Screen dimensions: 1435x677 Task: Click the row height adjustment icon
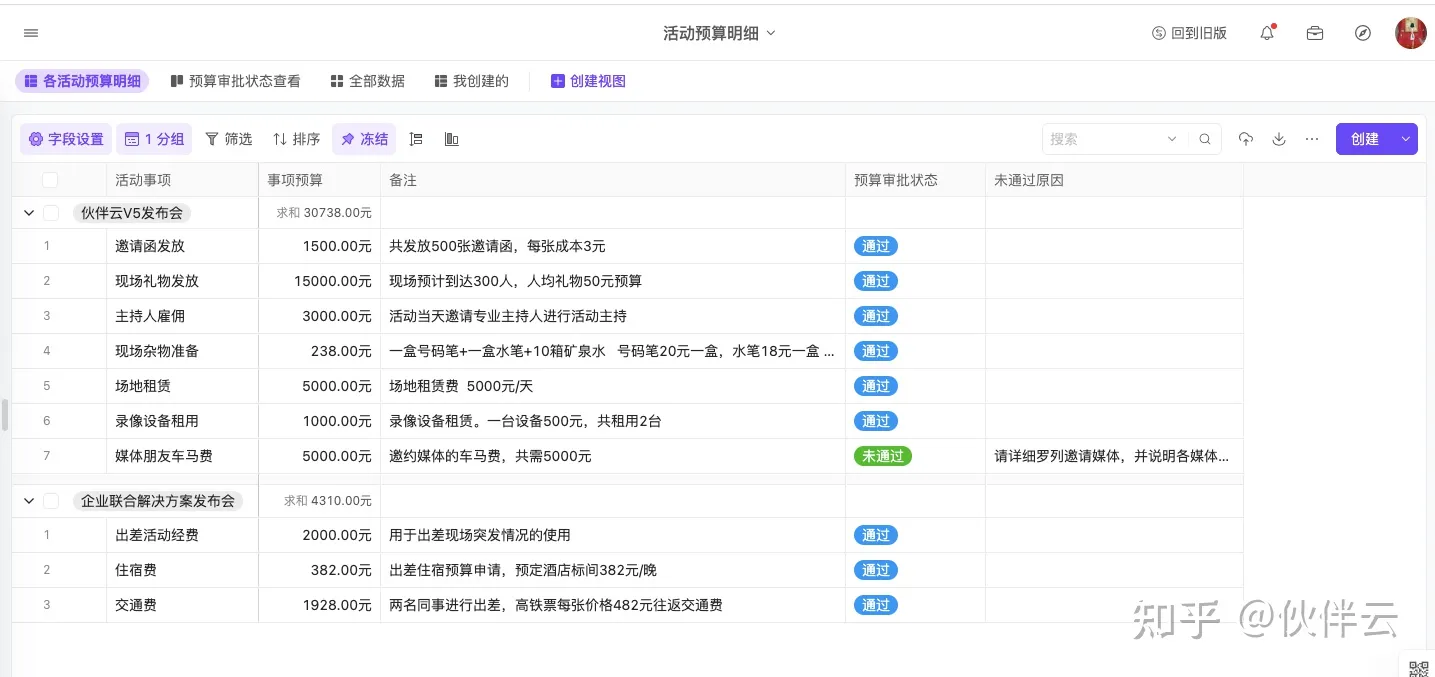point(417,139)
